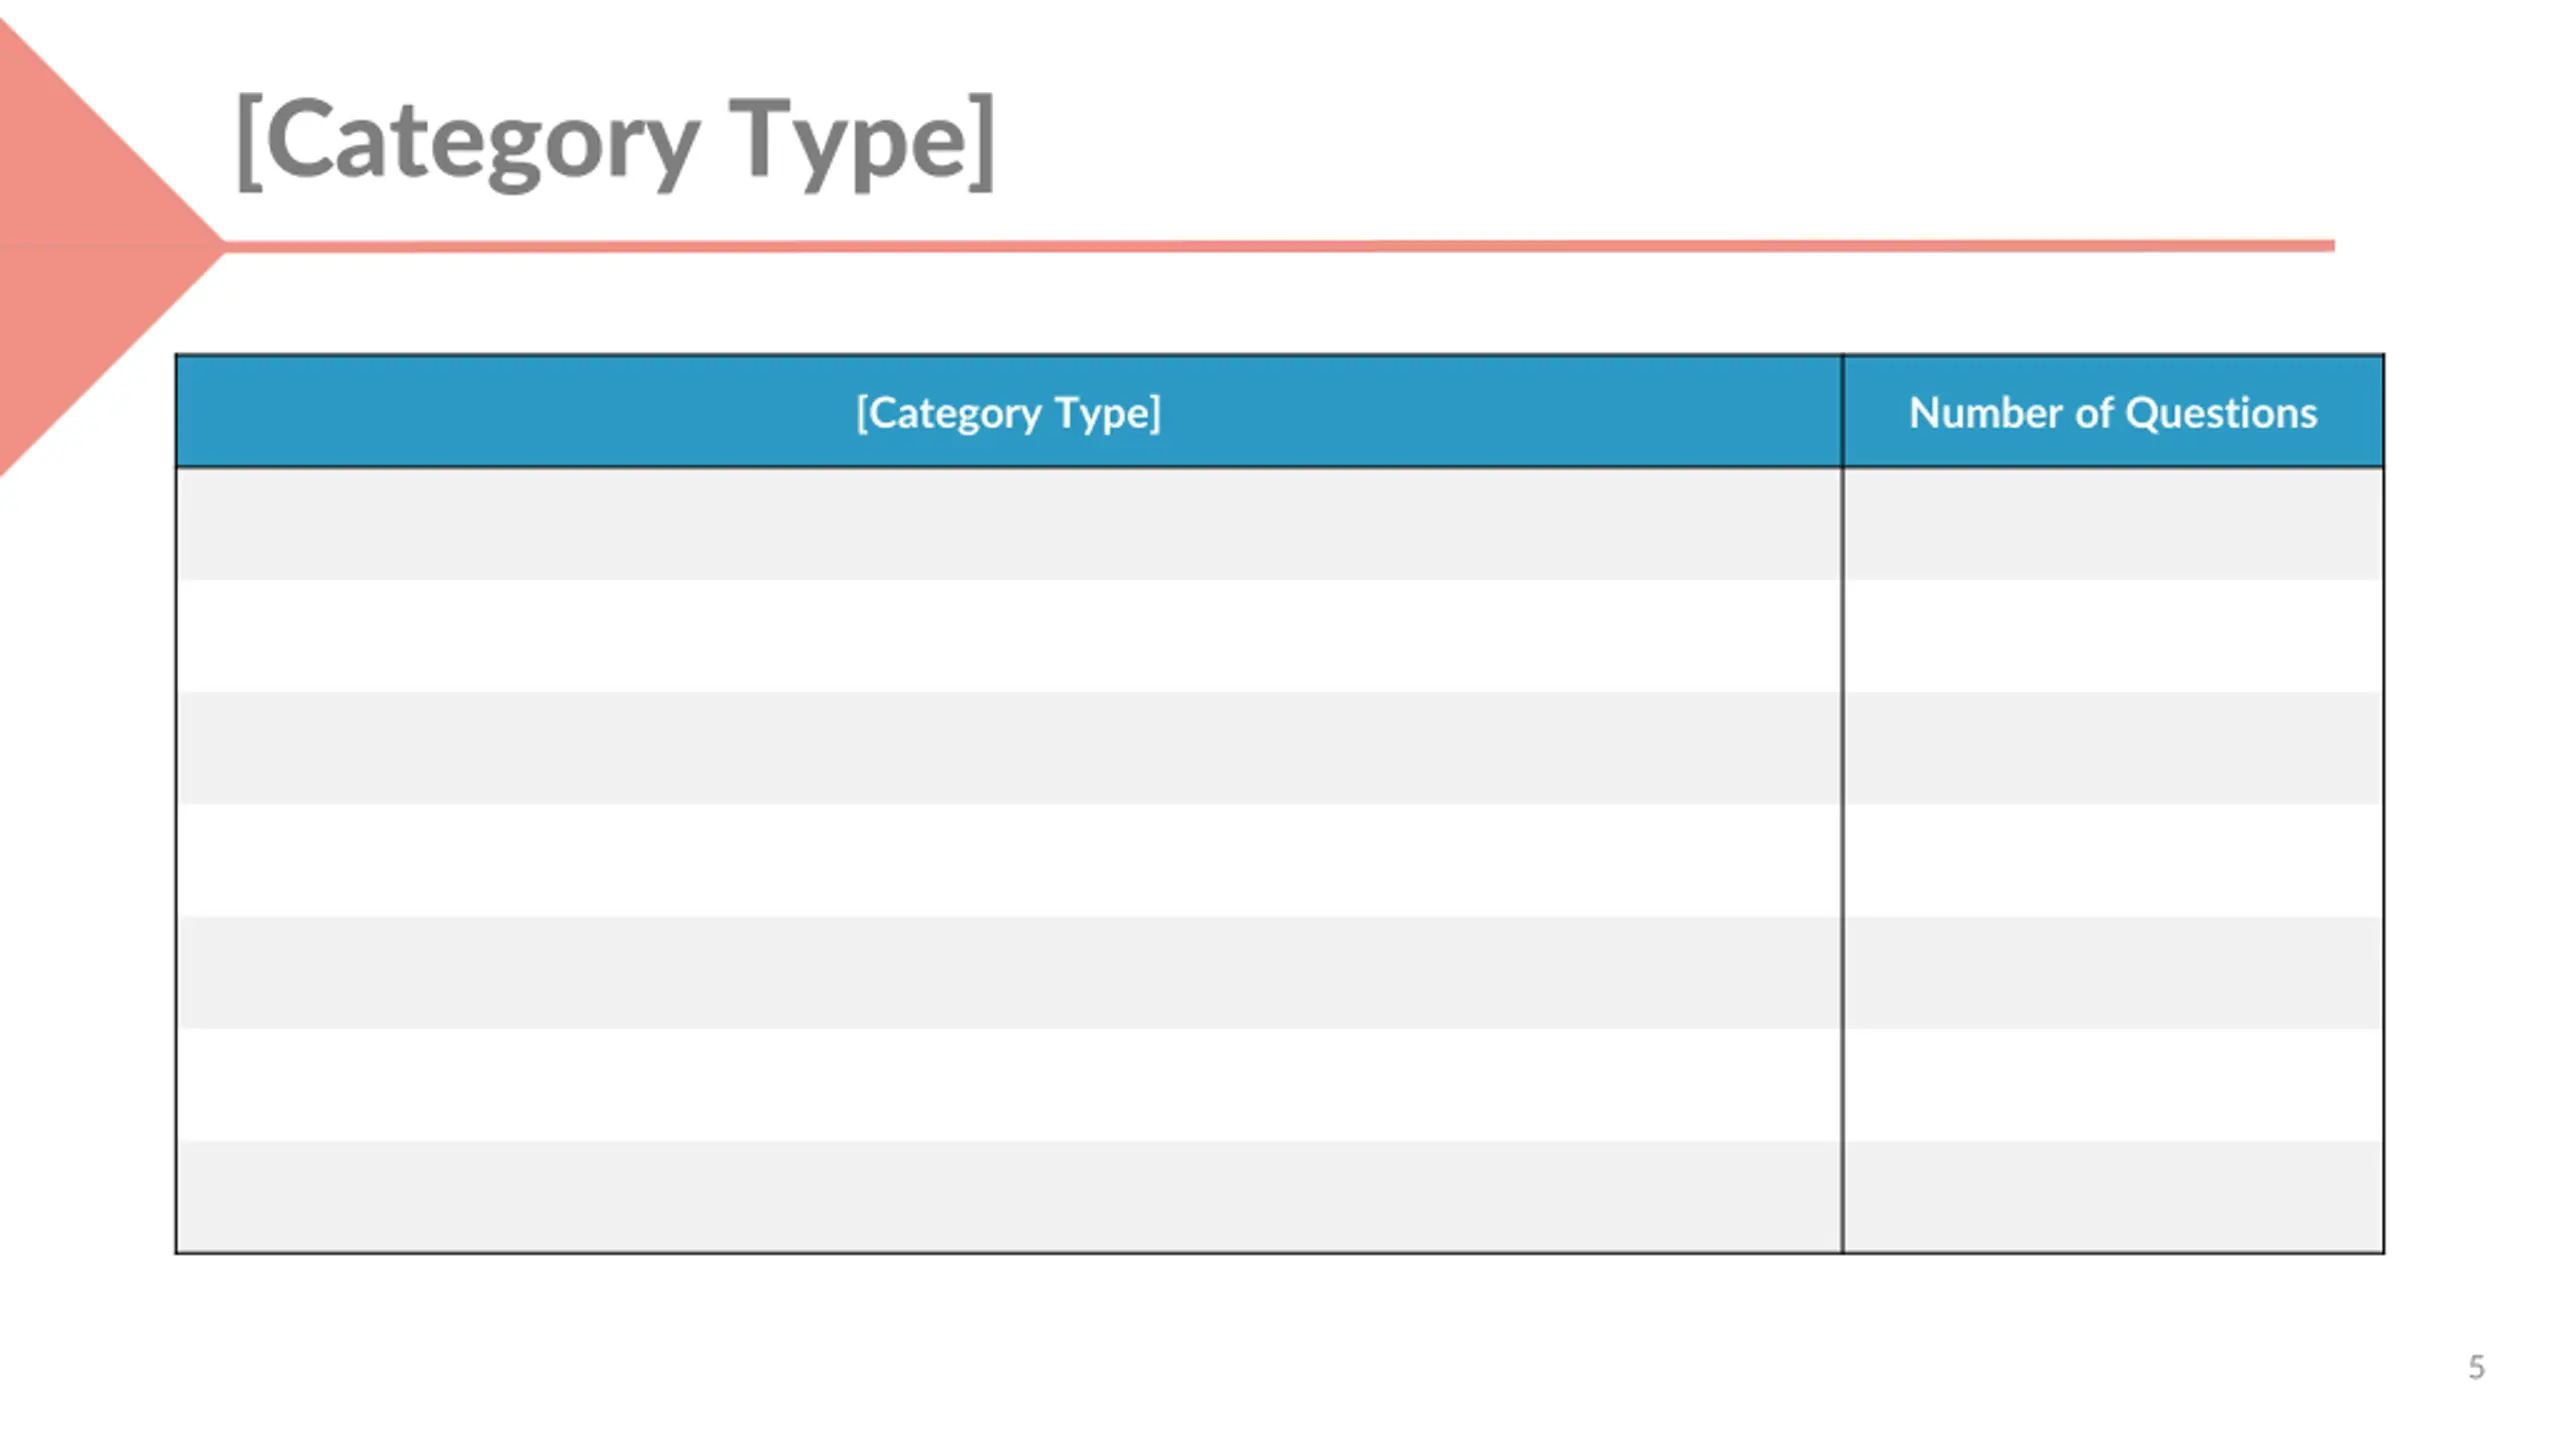Click third body row in Number of Questions column
This screenshot has height=1440, width=2560.
[2113, 748]
